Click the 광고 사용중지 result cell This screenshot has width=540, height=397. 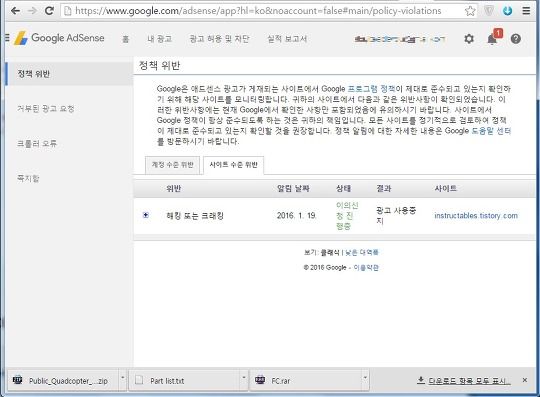[396, 215]
